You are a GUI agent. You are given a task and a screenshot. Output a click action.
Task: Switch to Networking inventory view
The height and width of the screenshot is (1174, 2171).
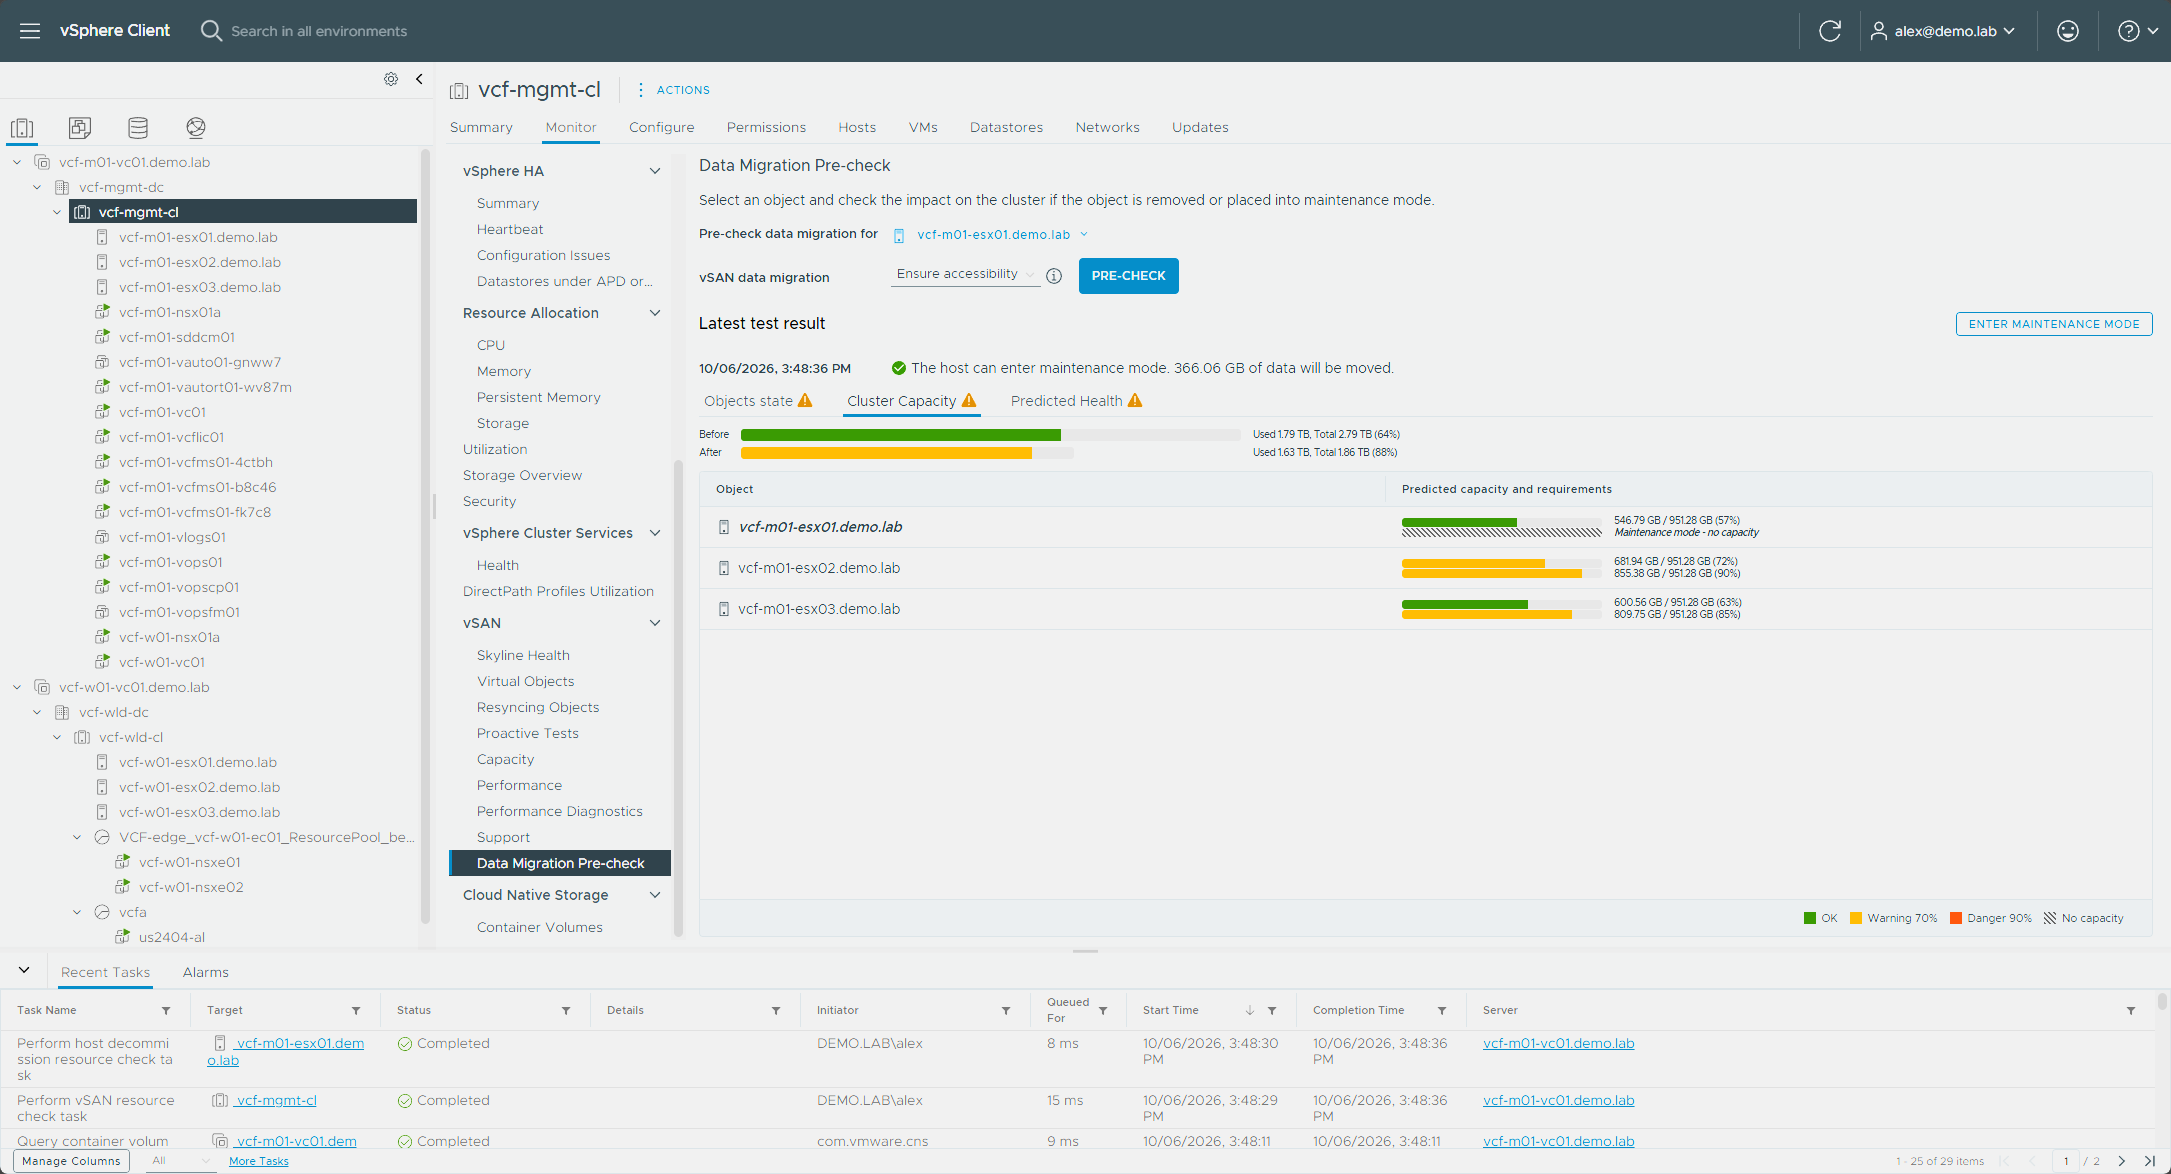[x=196, y=128]
